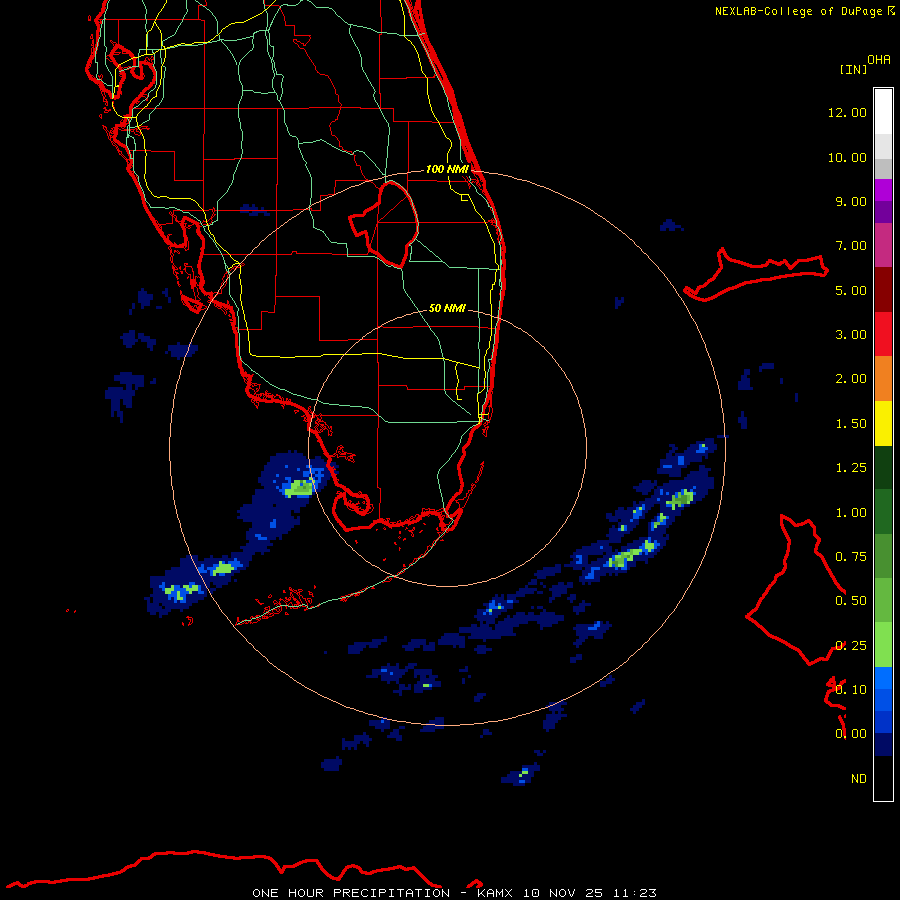Click the 0.00 legend value
900x900 pixels.
(x=851, y=734)
